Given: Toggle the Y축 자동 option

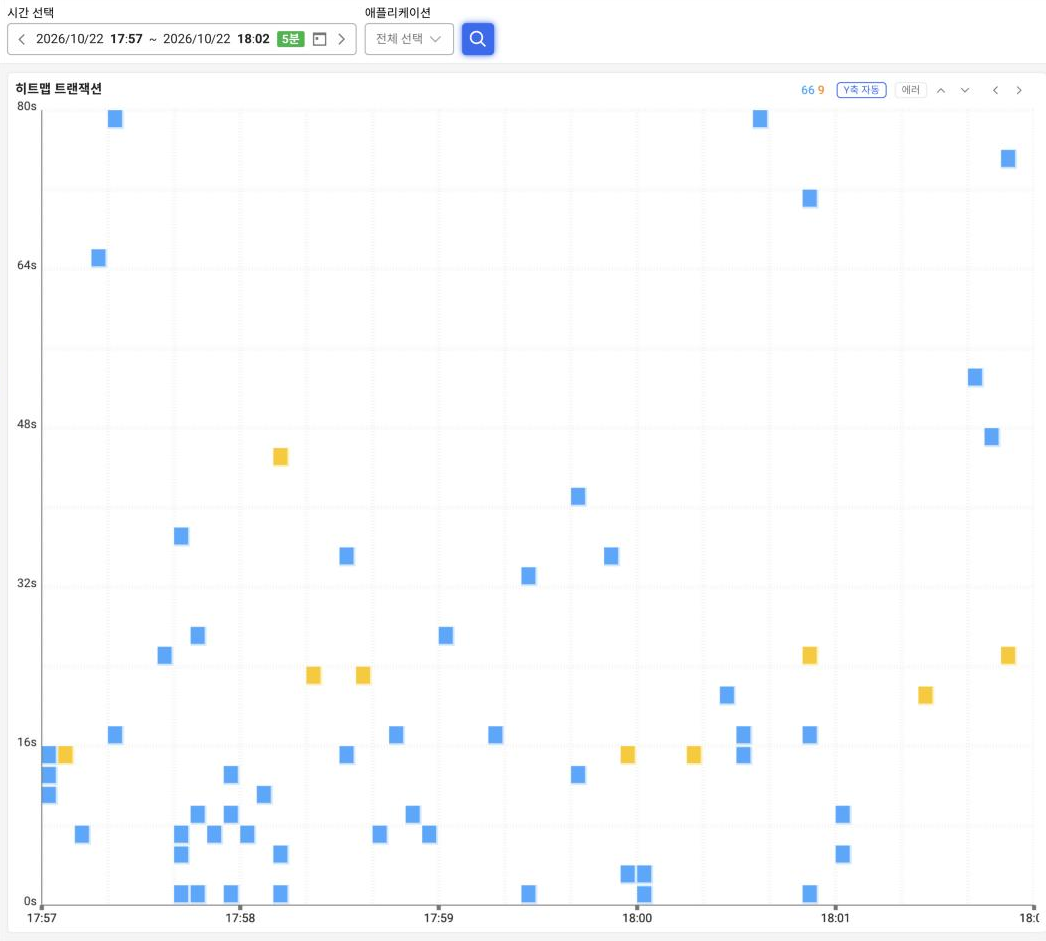Looking at the screenshot, I should point(861,90).
